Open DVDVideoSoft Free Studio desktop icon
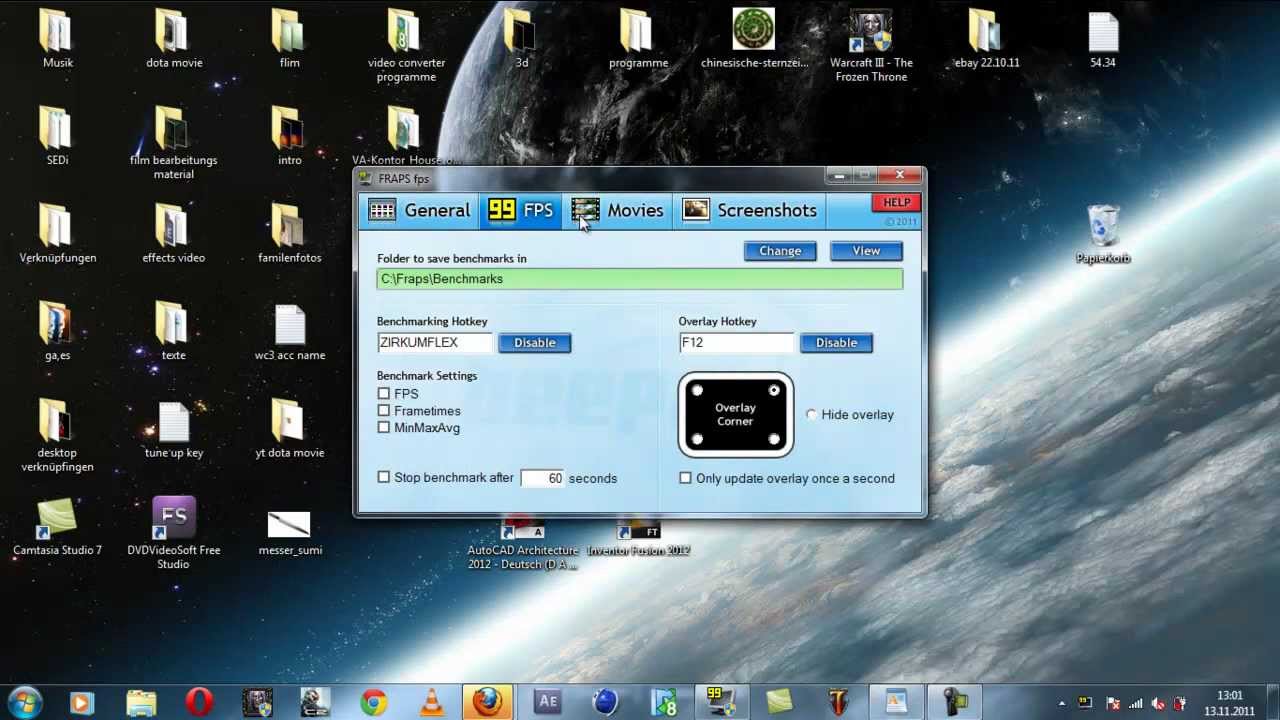Image resolution: width=1280 pixels, height=720 pixels. pyautogui.click(x=173, y=520)
